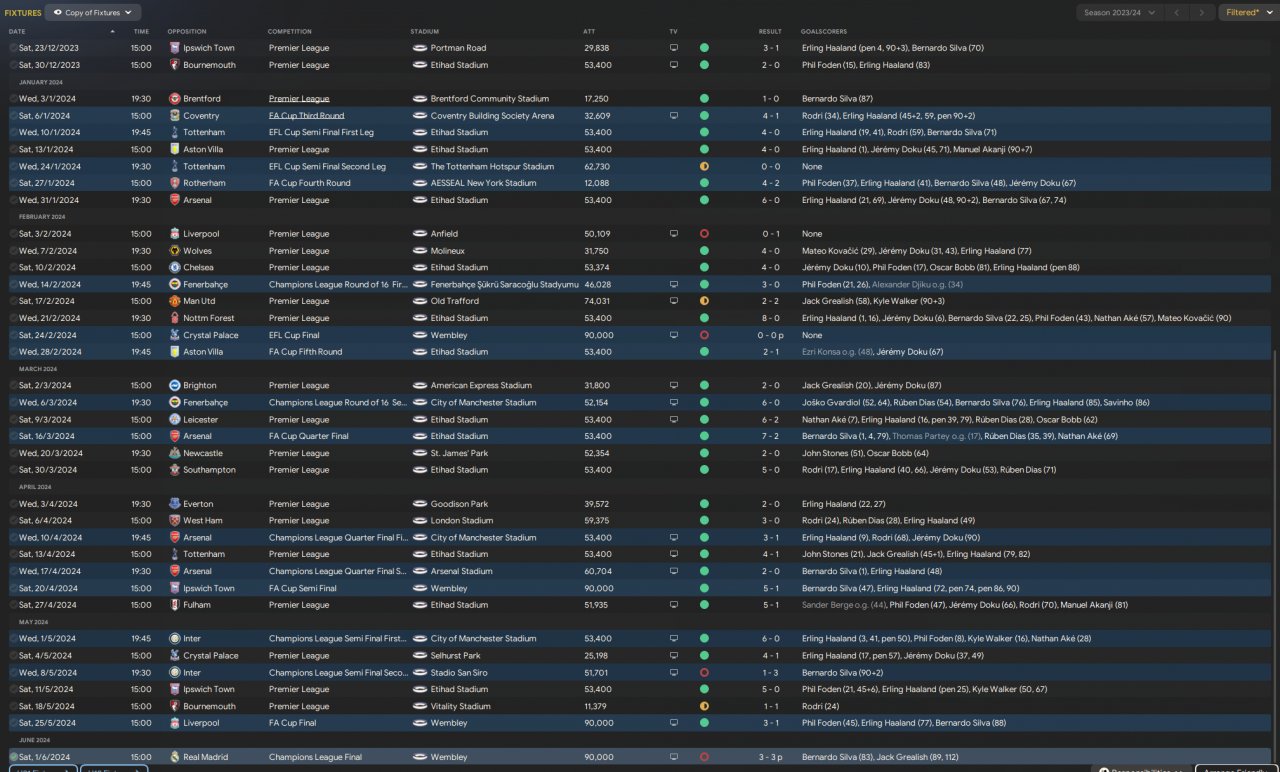Sort by the Opposition column header
The image size is (1280, 772).
187,32
